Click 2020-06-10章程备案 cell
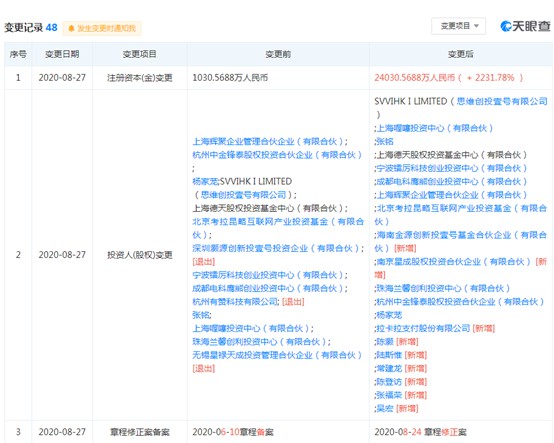 coord(233,432)
